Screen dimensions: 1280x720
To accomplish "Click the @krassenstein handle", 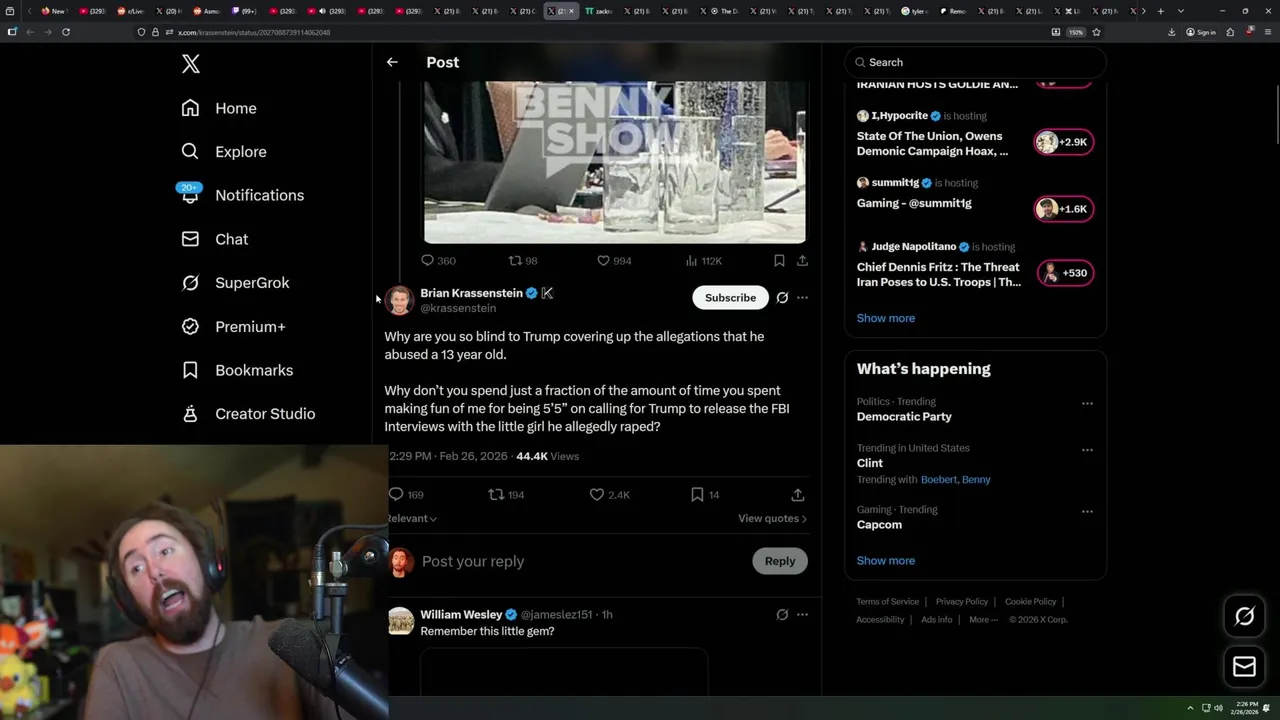I will click(458, 308).
